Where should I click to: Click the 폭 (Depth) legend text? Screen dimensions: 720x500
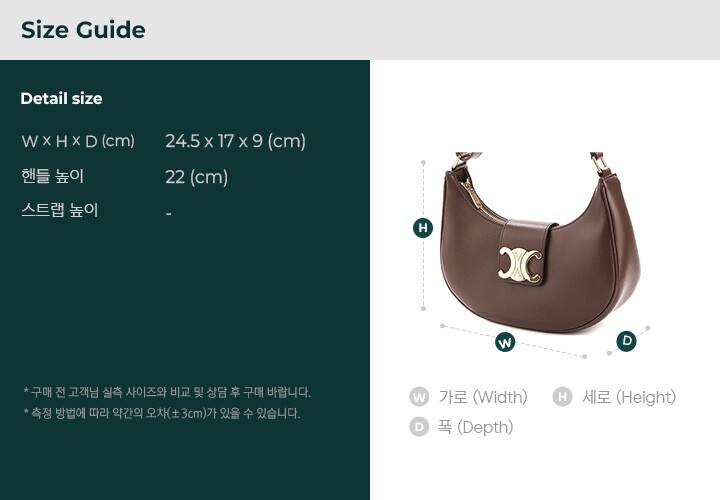tap(475, 427)
